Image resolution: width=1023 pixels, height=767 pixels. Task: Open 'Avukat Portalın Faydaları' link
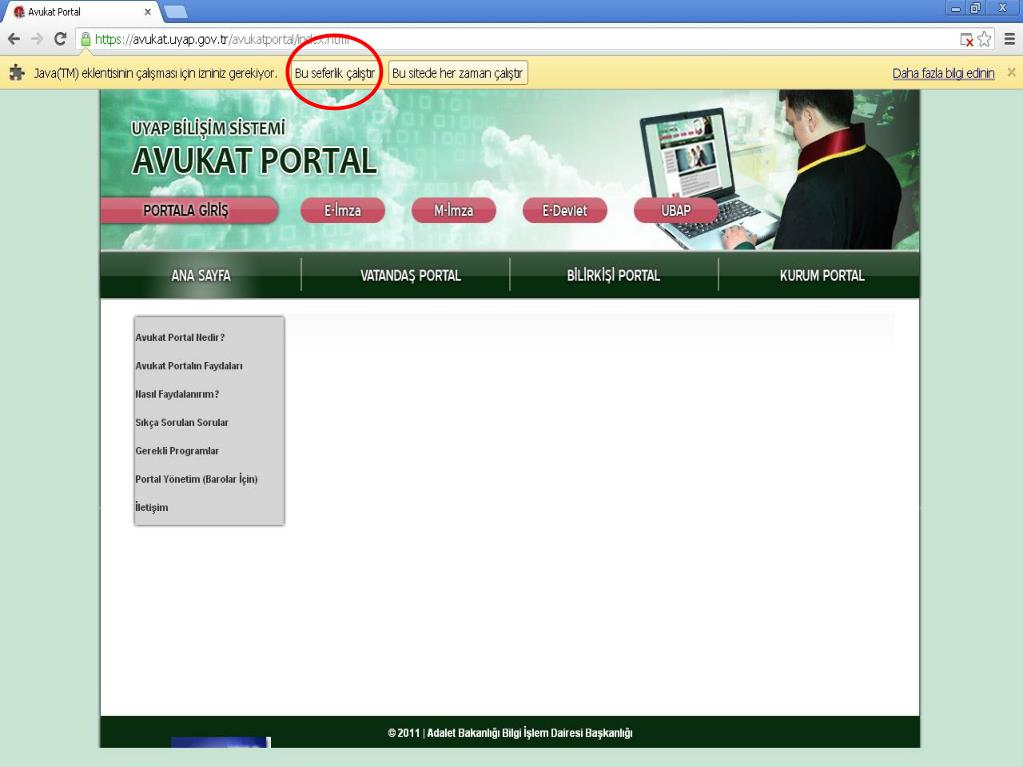point(189,366)
